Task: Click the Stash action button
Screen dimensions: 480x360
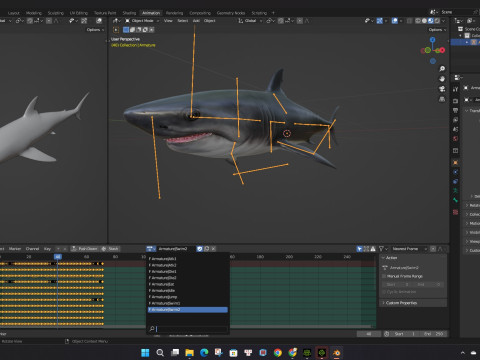Action: (110, 249)
